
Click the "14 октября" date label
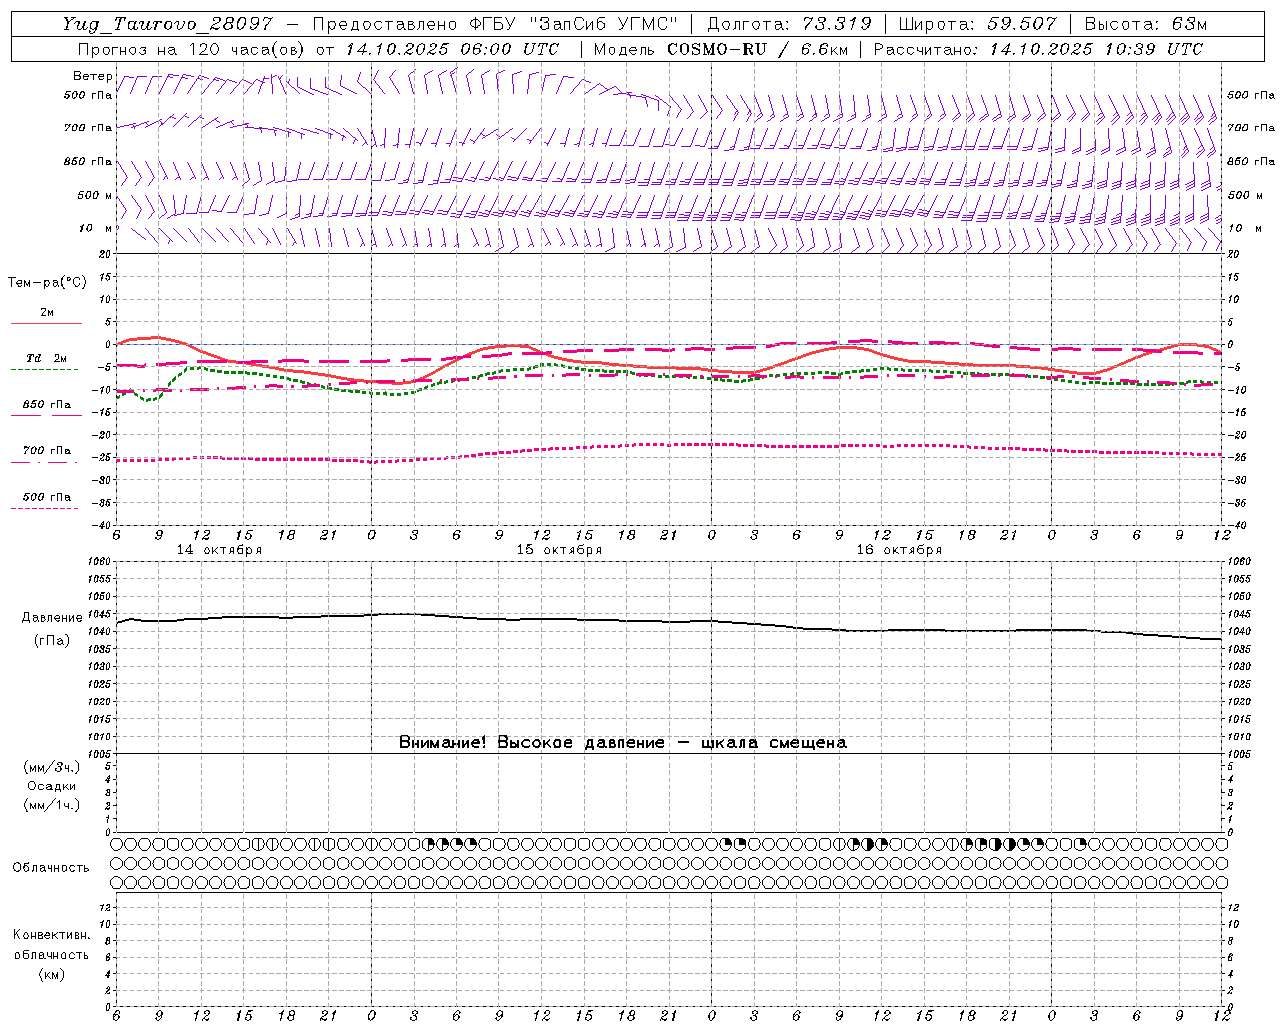220,550
